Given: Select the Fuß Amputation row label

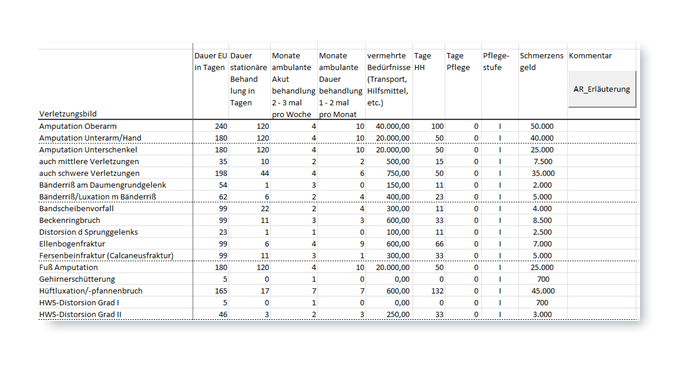Looking at the screenshot, I should coord(68,267).
